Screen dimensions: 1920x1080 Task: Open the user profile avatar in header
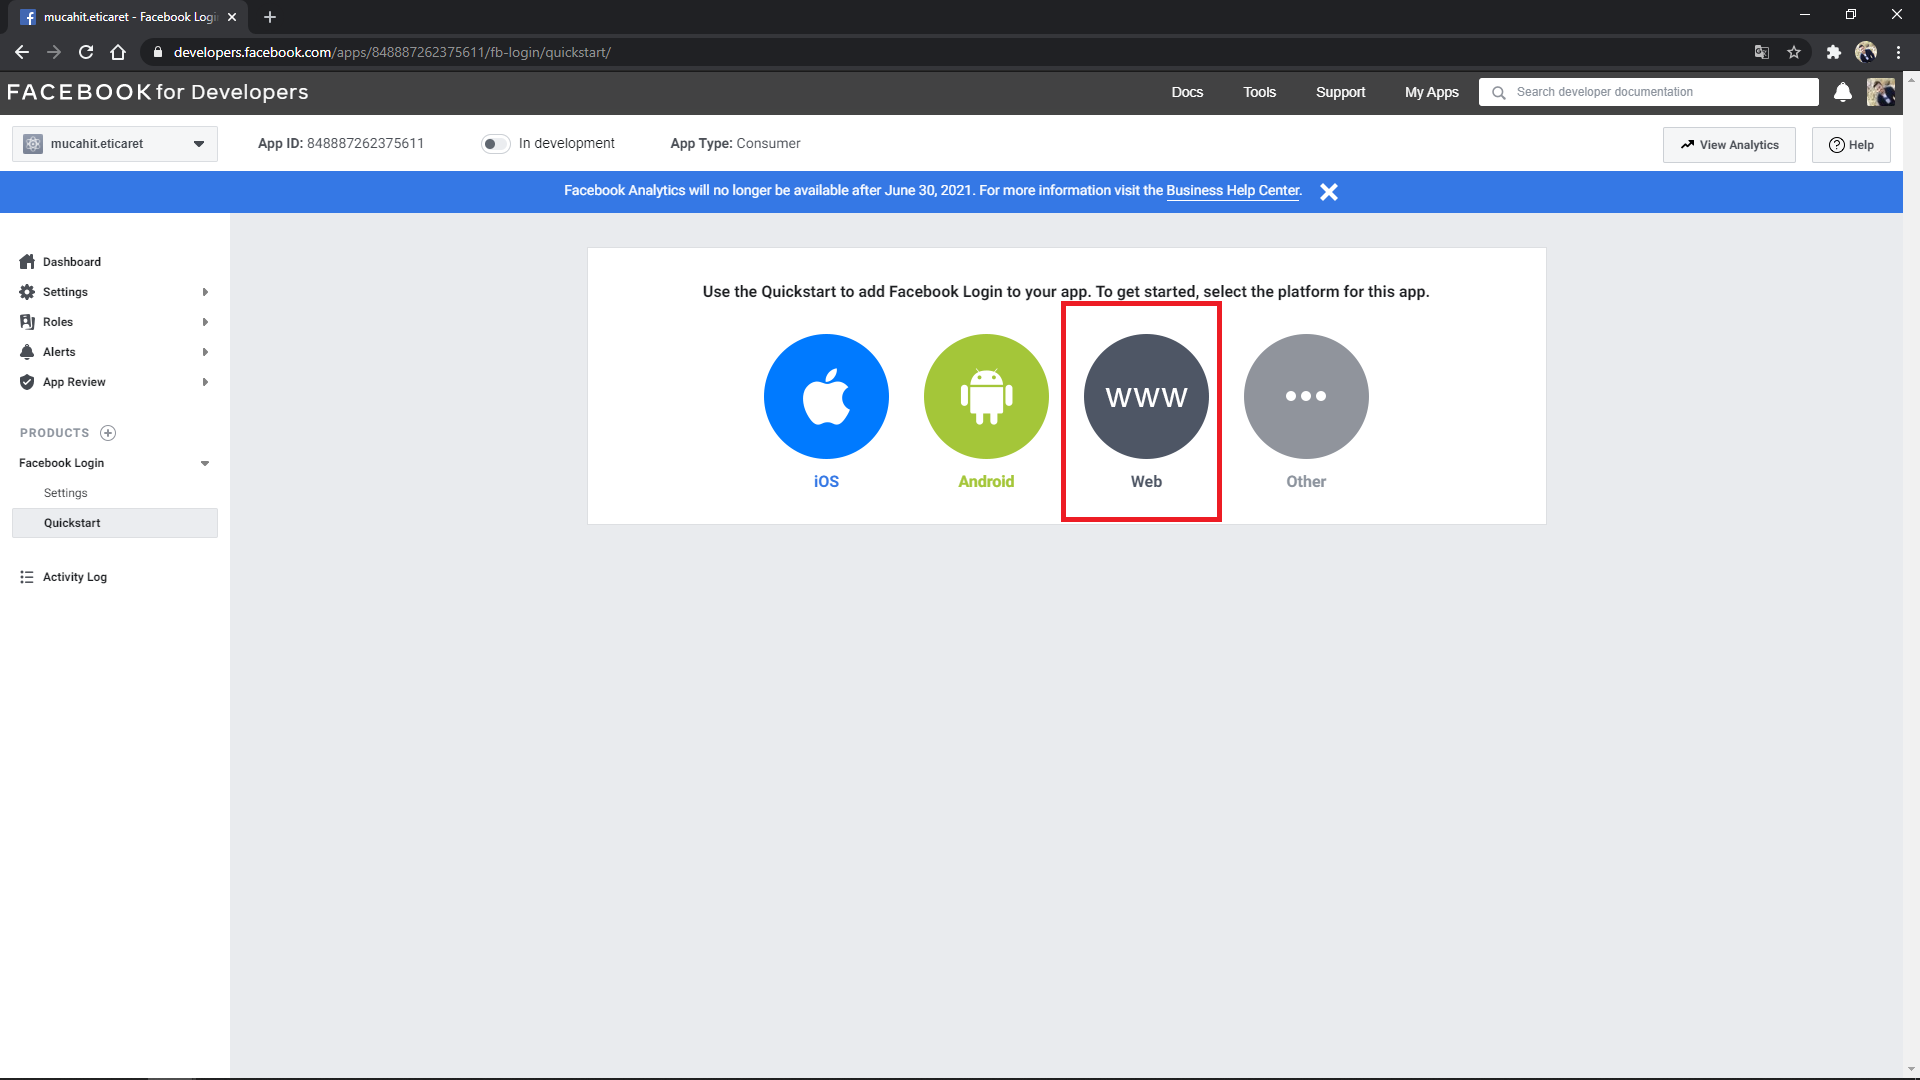point(1881,92)
